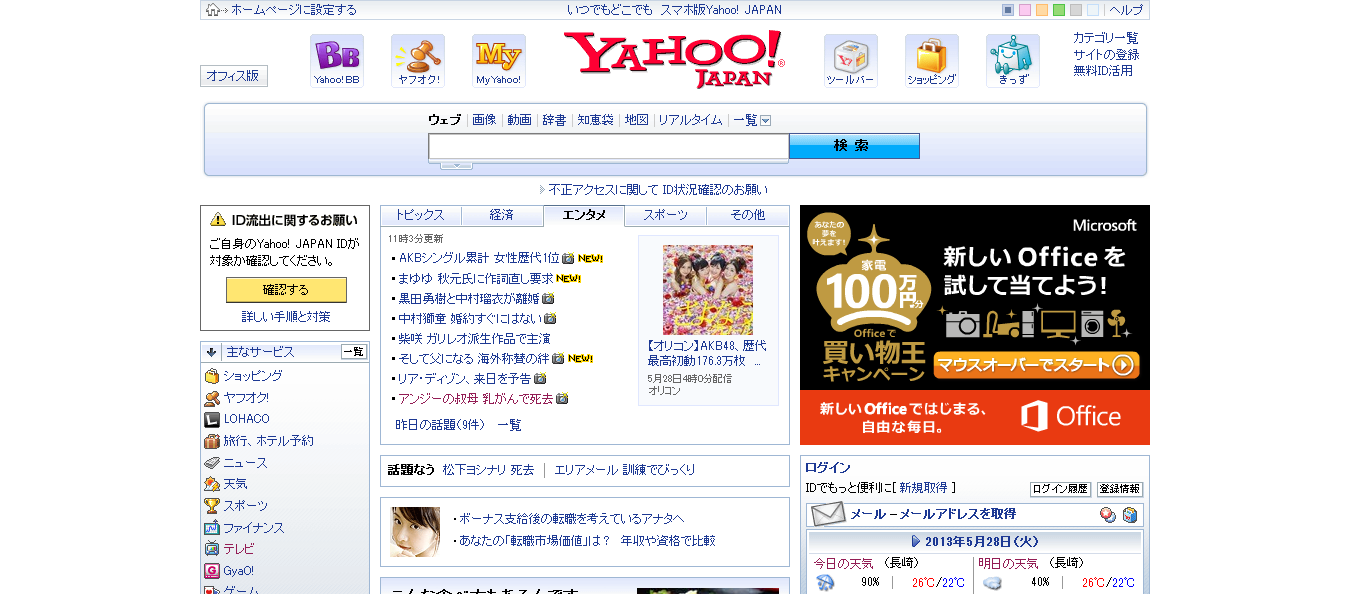The width and height of the screenshot is (1349, 594).
Task: Open the 一覧 search category dropdown arrow
Action: coord(766,121)
